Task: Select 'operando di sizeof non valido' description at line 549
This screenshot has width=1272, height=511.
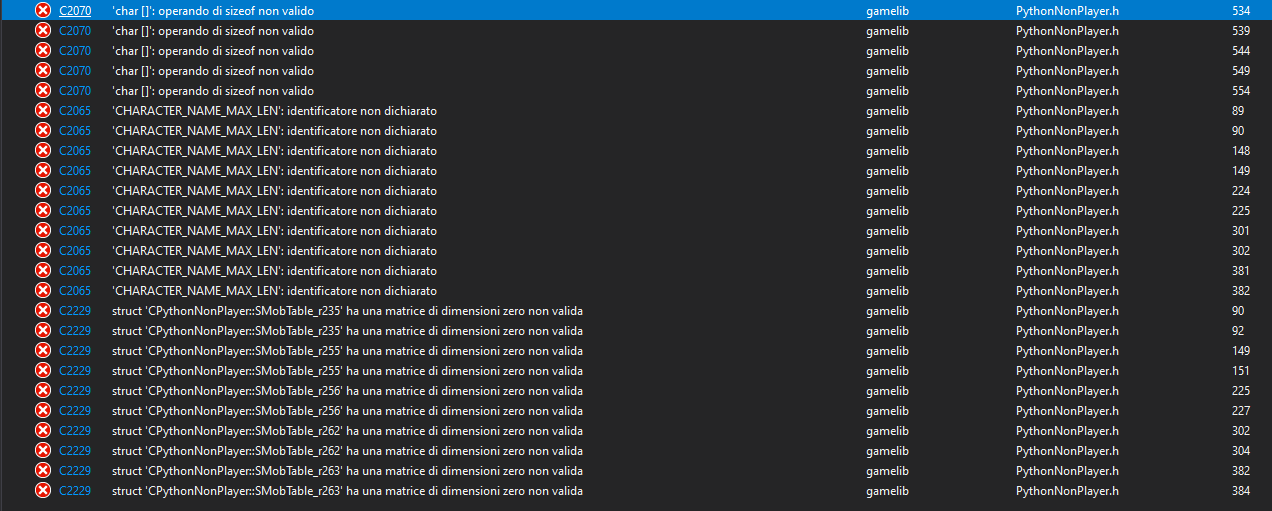Action: click(213, 70)
